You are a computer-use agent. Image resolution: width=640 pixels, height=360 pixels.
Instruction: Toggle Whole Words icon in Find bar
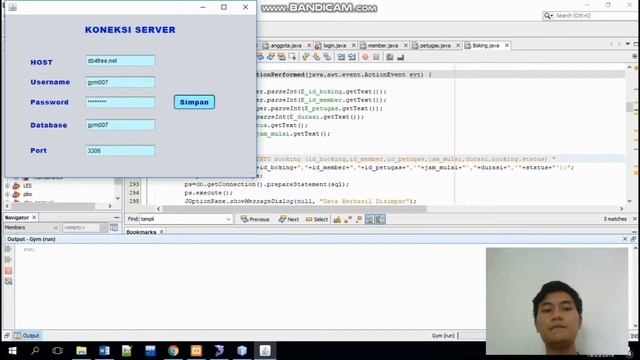coord(348,219)
